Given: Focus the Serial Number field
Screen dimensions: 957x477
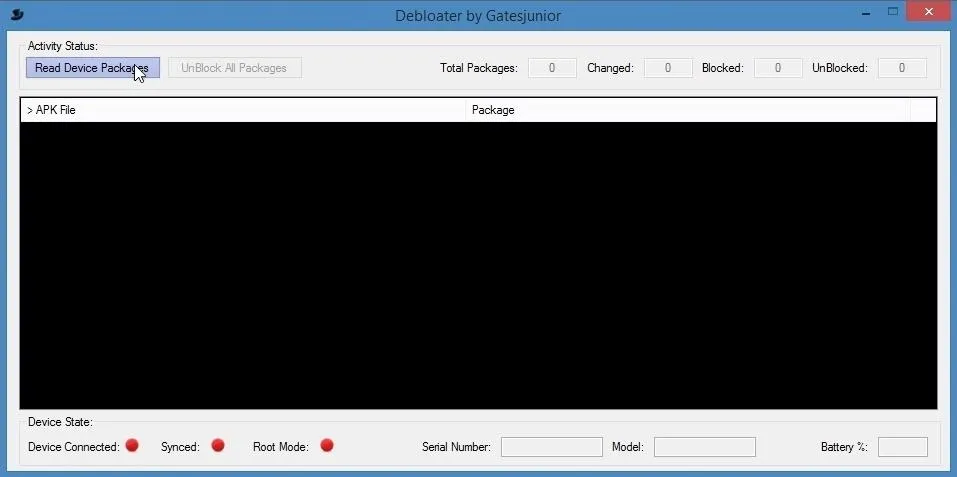Looking at the screenshot, I should [x=552, y=447].
